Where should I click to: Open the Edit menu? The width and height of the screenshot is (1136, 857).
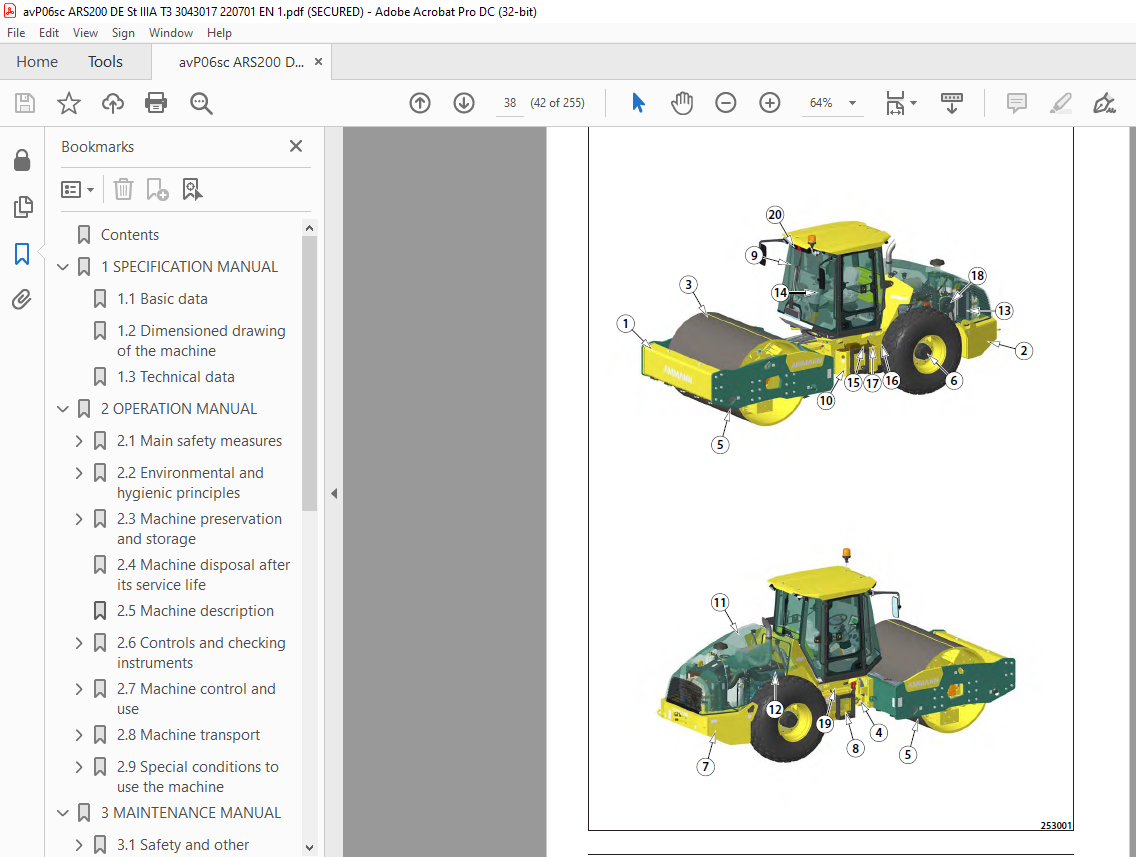[49, 33]
